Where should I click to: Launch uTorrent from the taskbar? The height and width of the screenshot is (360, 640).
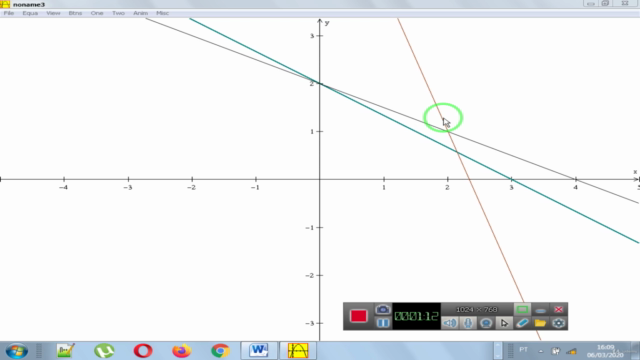click(x=104, y=351)
